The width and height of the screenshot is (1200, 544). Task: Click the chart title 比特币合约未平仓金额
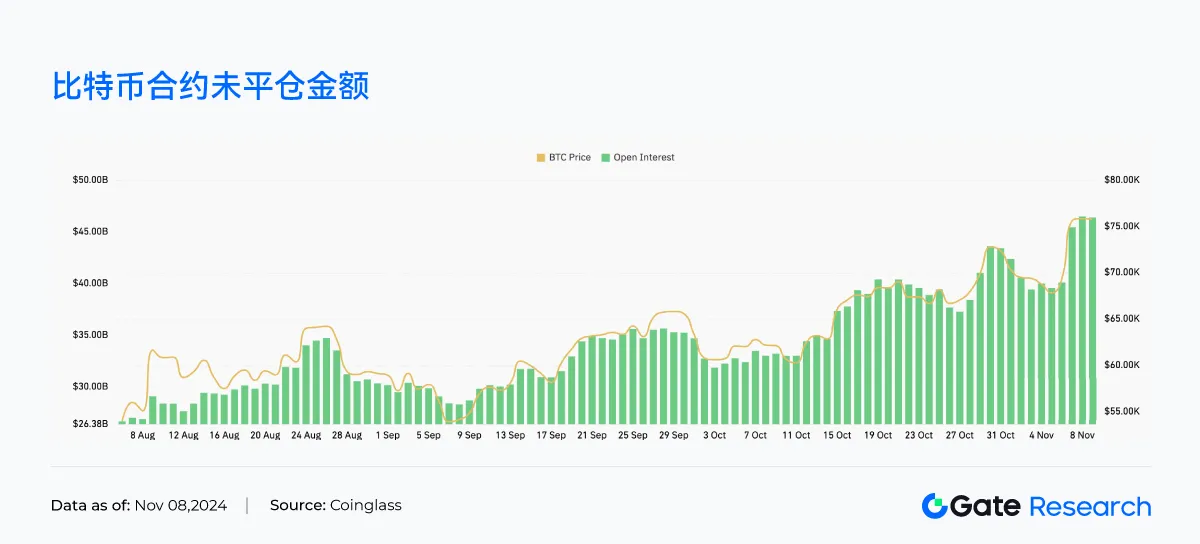pyautogui.click(x=210, y=86)
